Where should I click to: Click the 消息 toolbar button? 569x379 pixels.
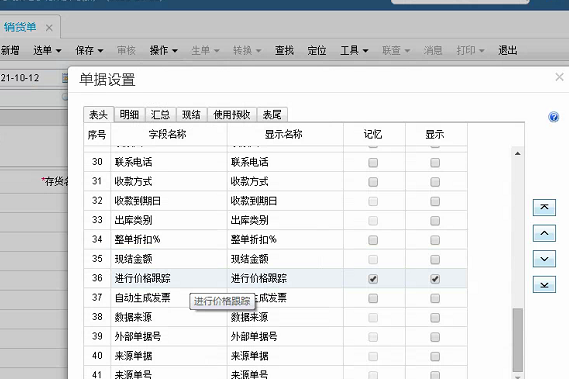point(433,50)
